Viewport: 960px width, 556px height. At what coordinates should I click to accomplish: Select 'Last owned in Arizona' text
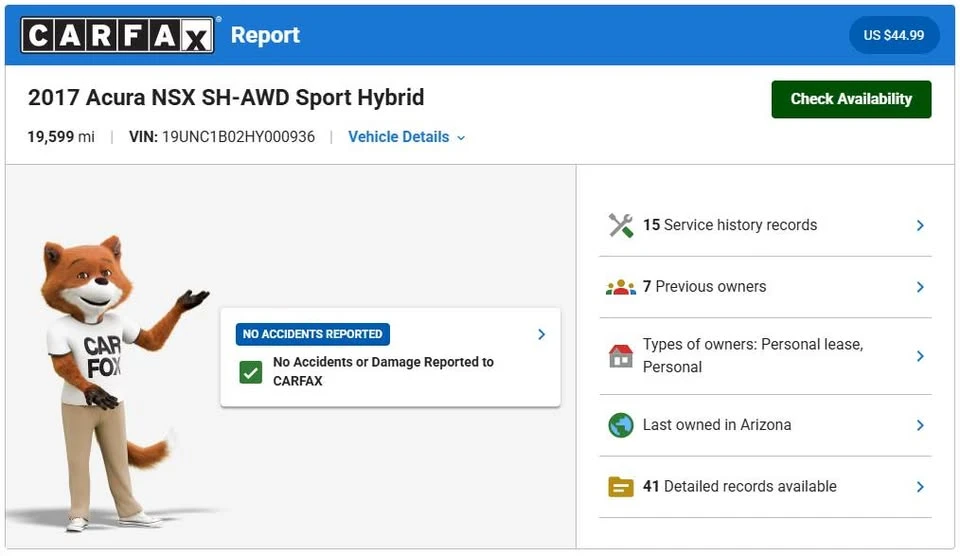(717, 425)
